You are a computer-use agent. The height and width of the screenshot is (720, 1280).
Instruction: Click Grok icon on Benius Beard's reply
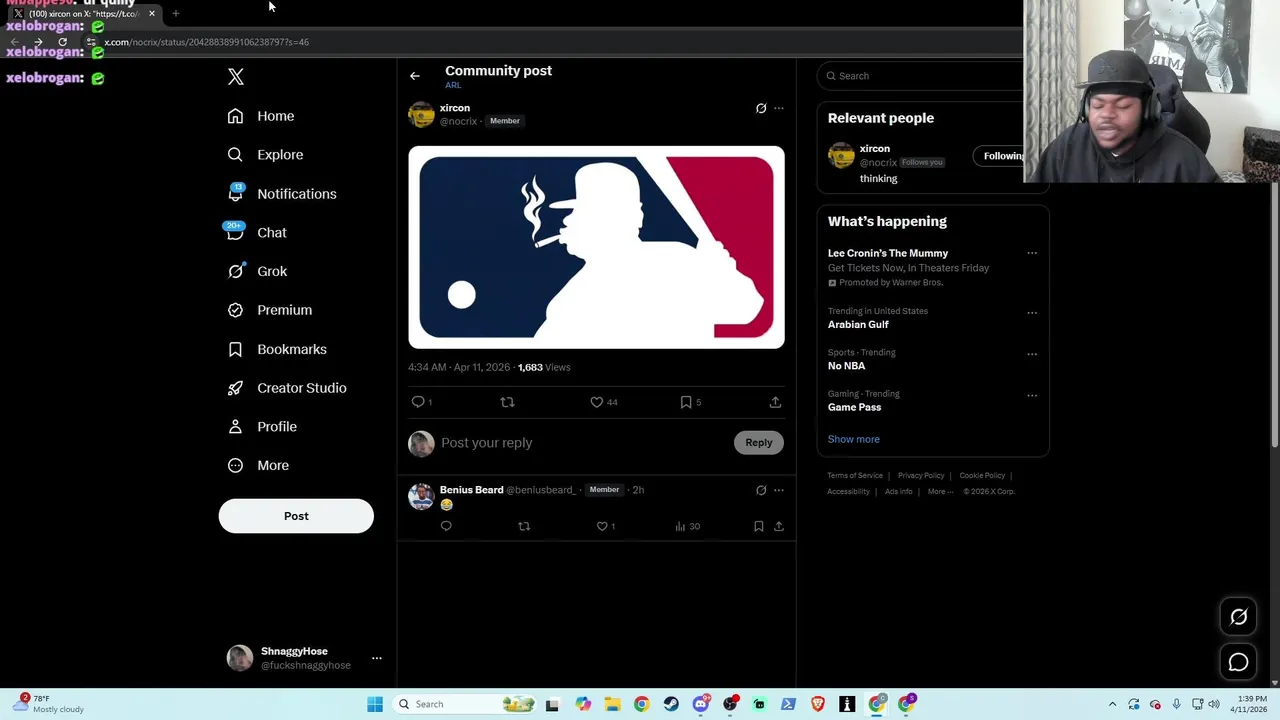tap(761, 490)
